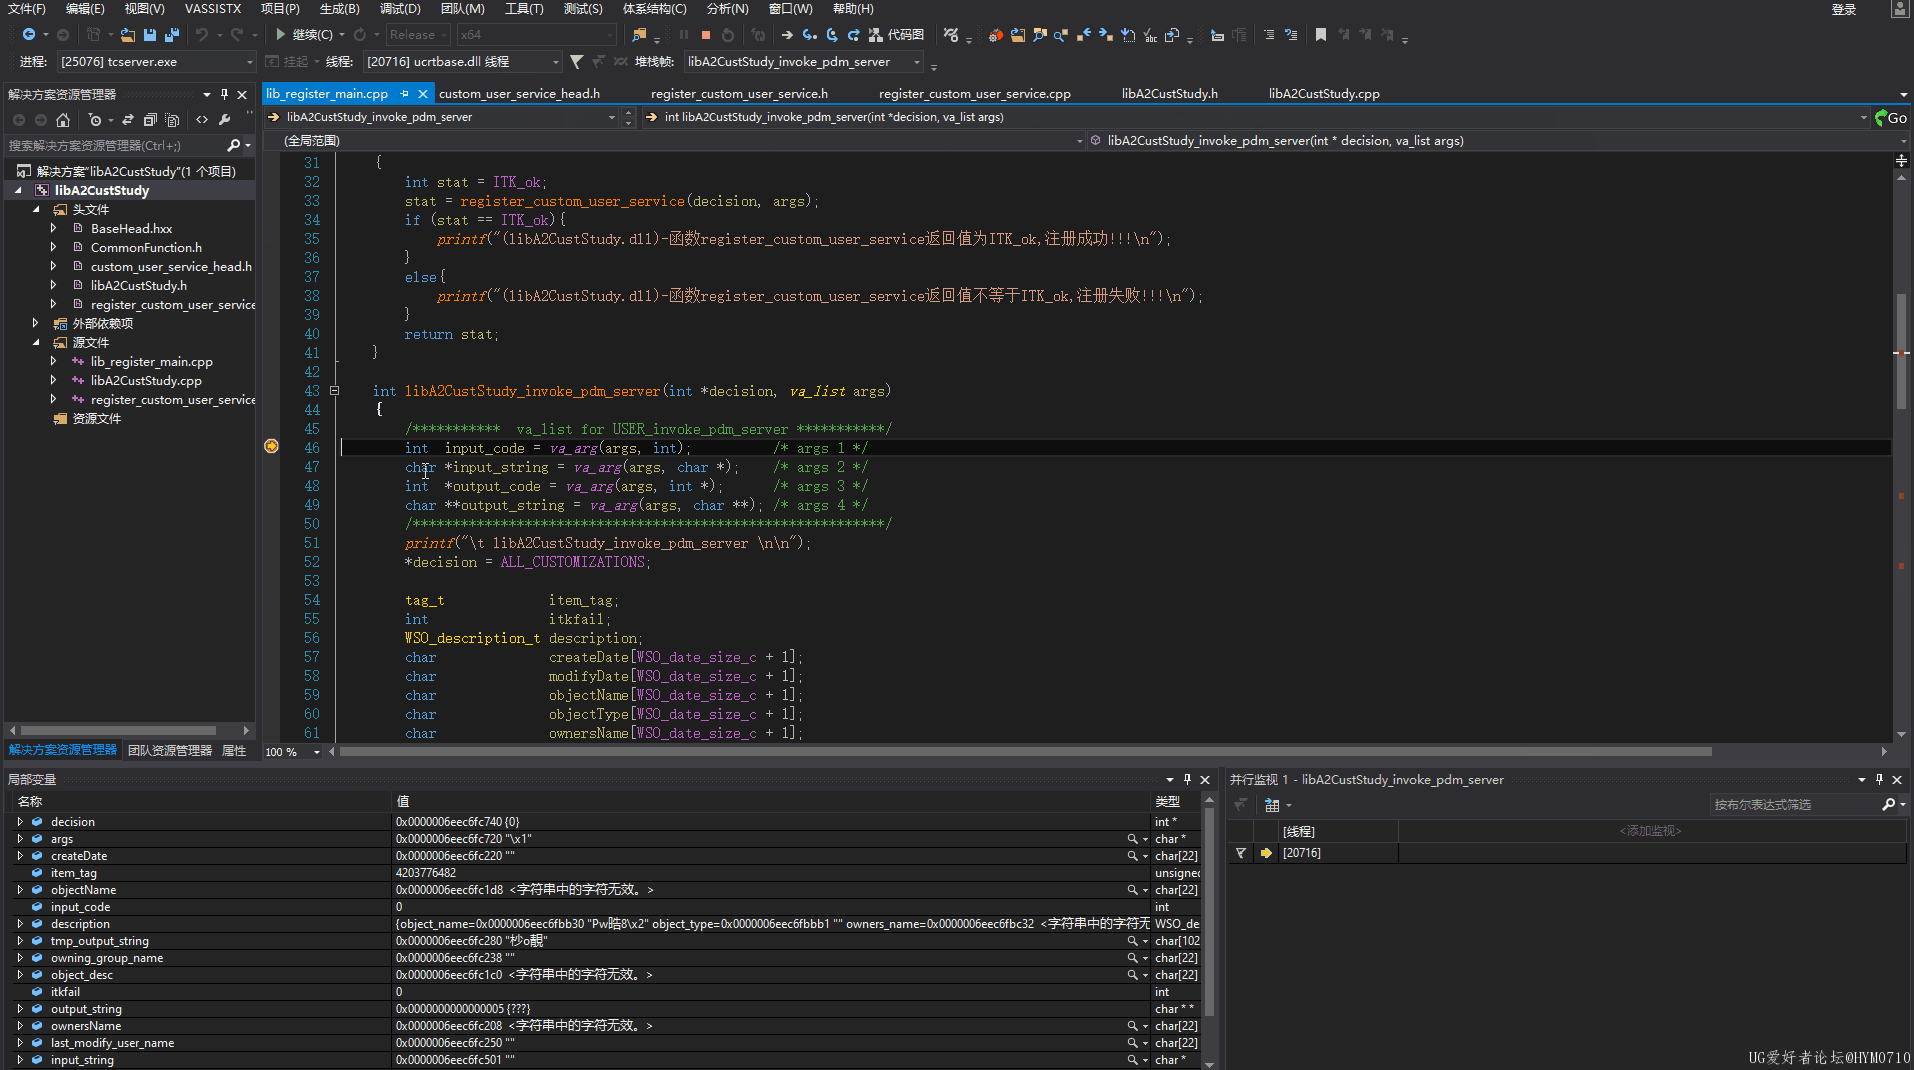Click the Solution Explorer search field

coord(115,146)
